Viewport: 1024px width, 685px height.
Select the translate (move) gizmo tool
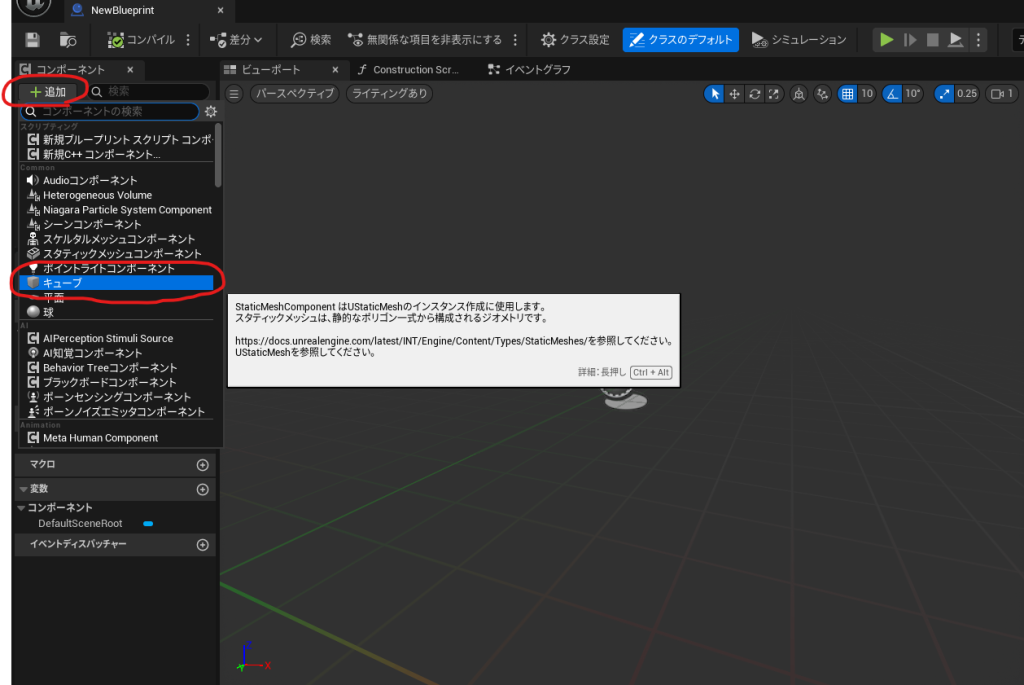pos(734,94)
